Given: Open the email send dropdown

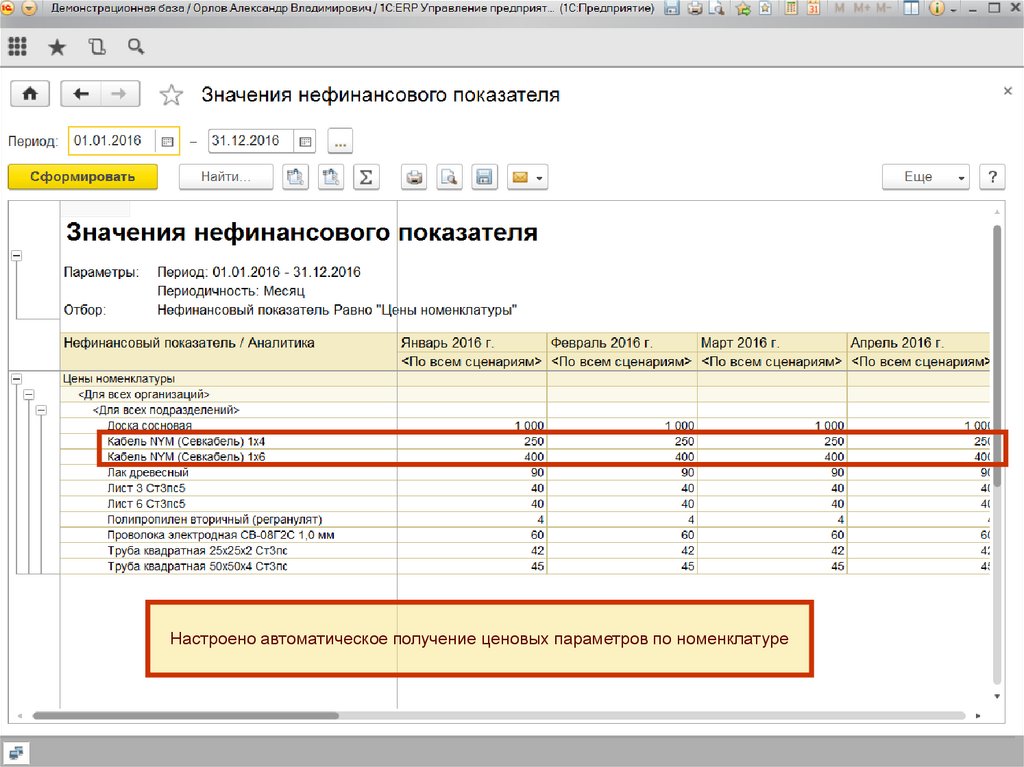Looking at the screenshot, I should pyautogui.click(x=527, y=177).
